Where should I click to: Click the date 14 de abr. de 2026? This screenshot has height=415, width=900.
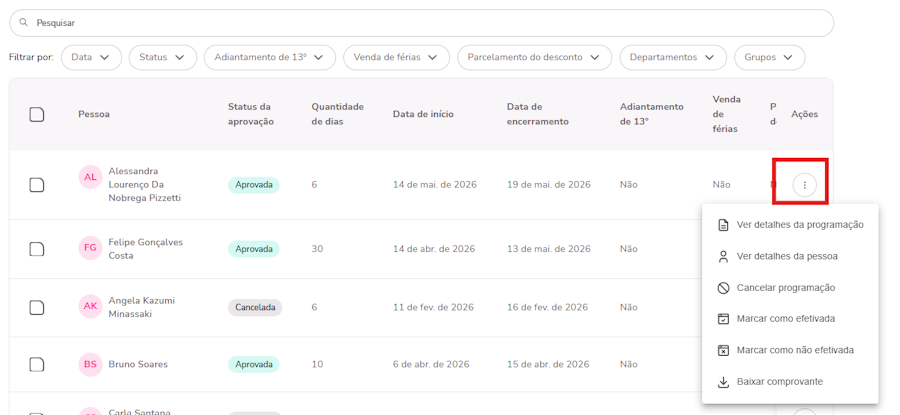tap(434, 249)
